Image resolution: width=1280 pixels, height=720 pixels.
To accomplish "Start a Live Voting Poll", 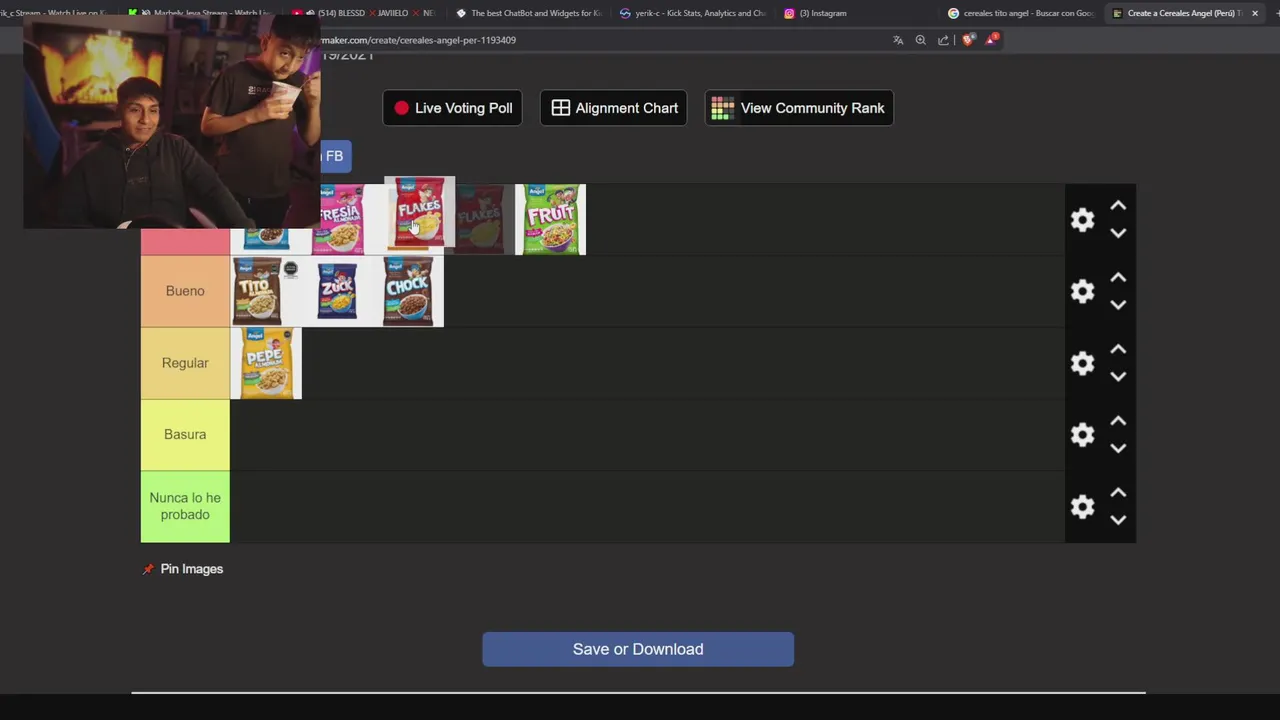I will point(452,108).
